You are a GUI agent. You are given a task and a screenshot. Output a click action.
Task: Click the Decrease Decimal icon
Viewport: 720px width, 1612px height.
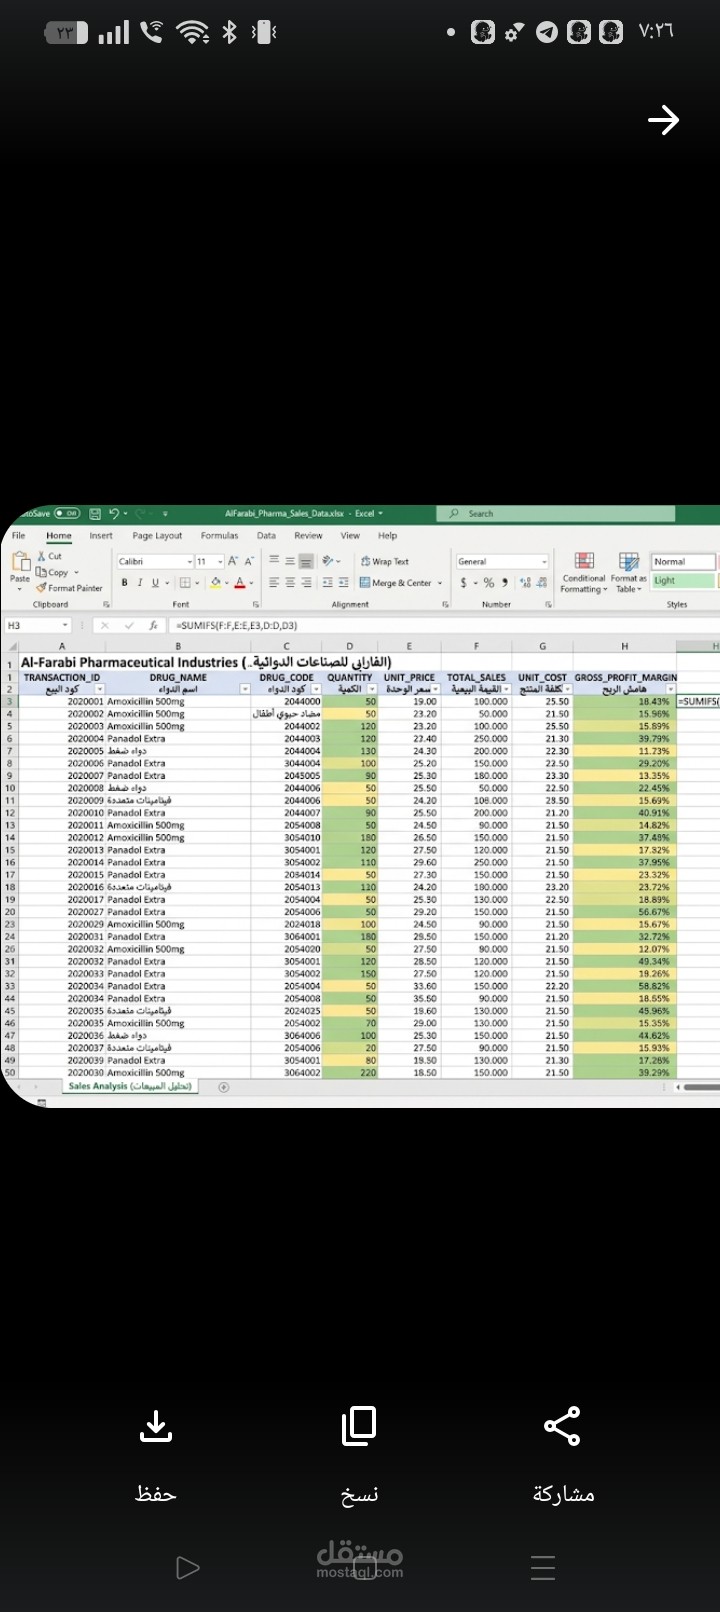(x=542, y=583)
